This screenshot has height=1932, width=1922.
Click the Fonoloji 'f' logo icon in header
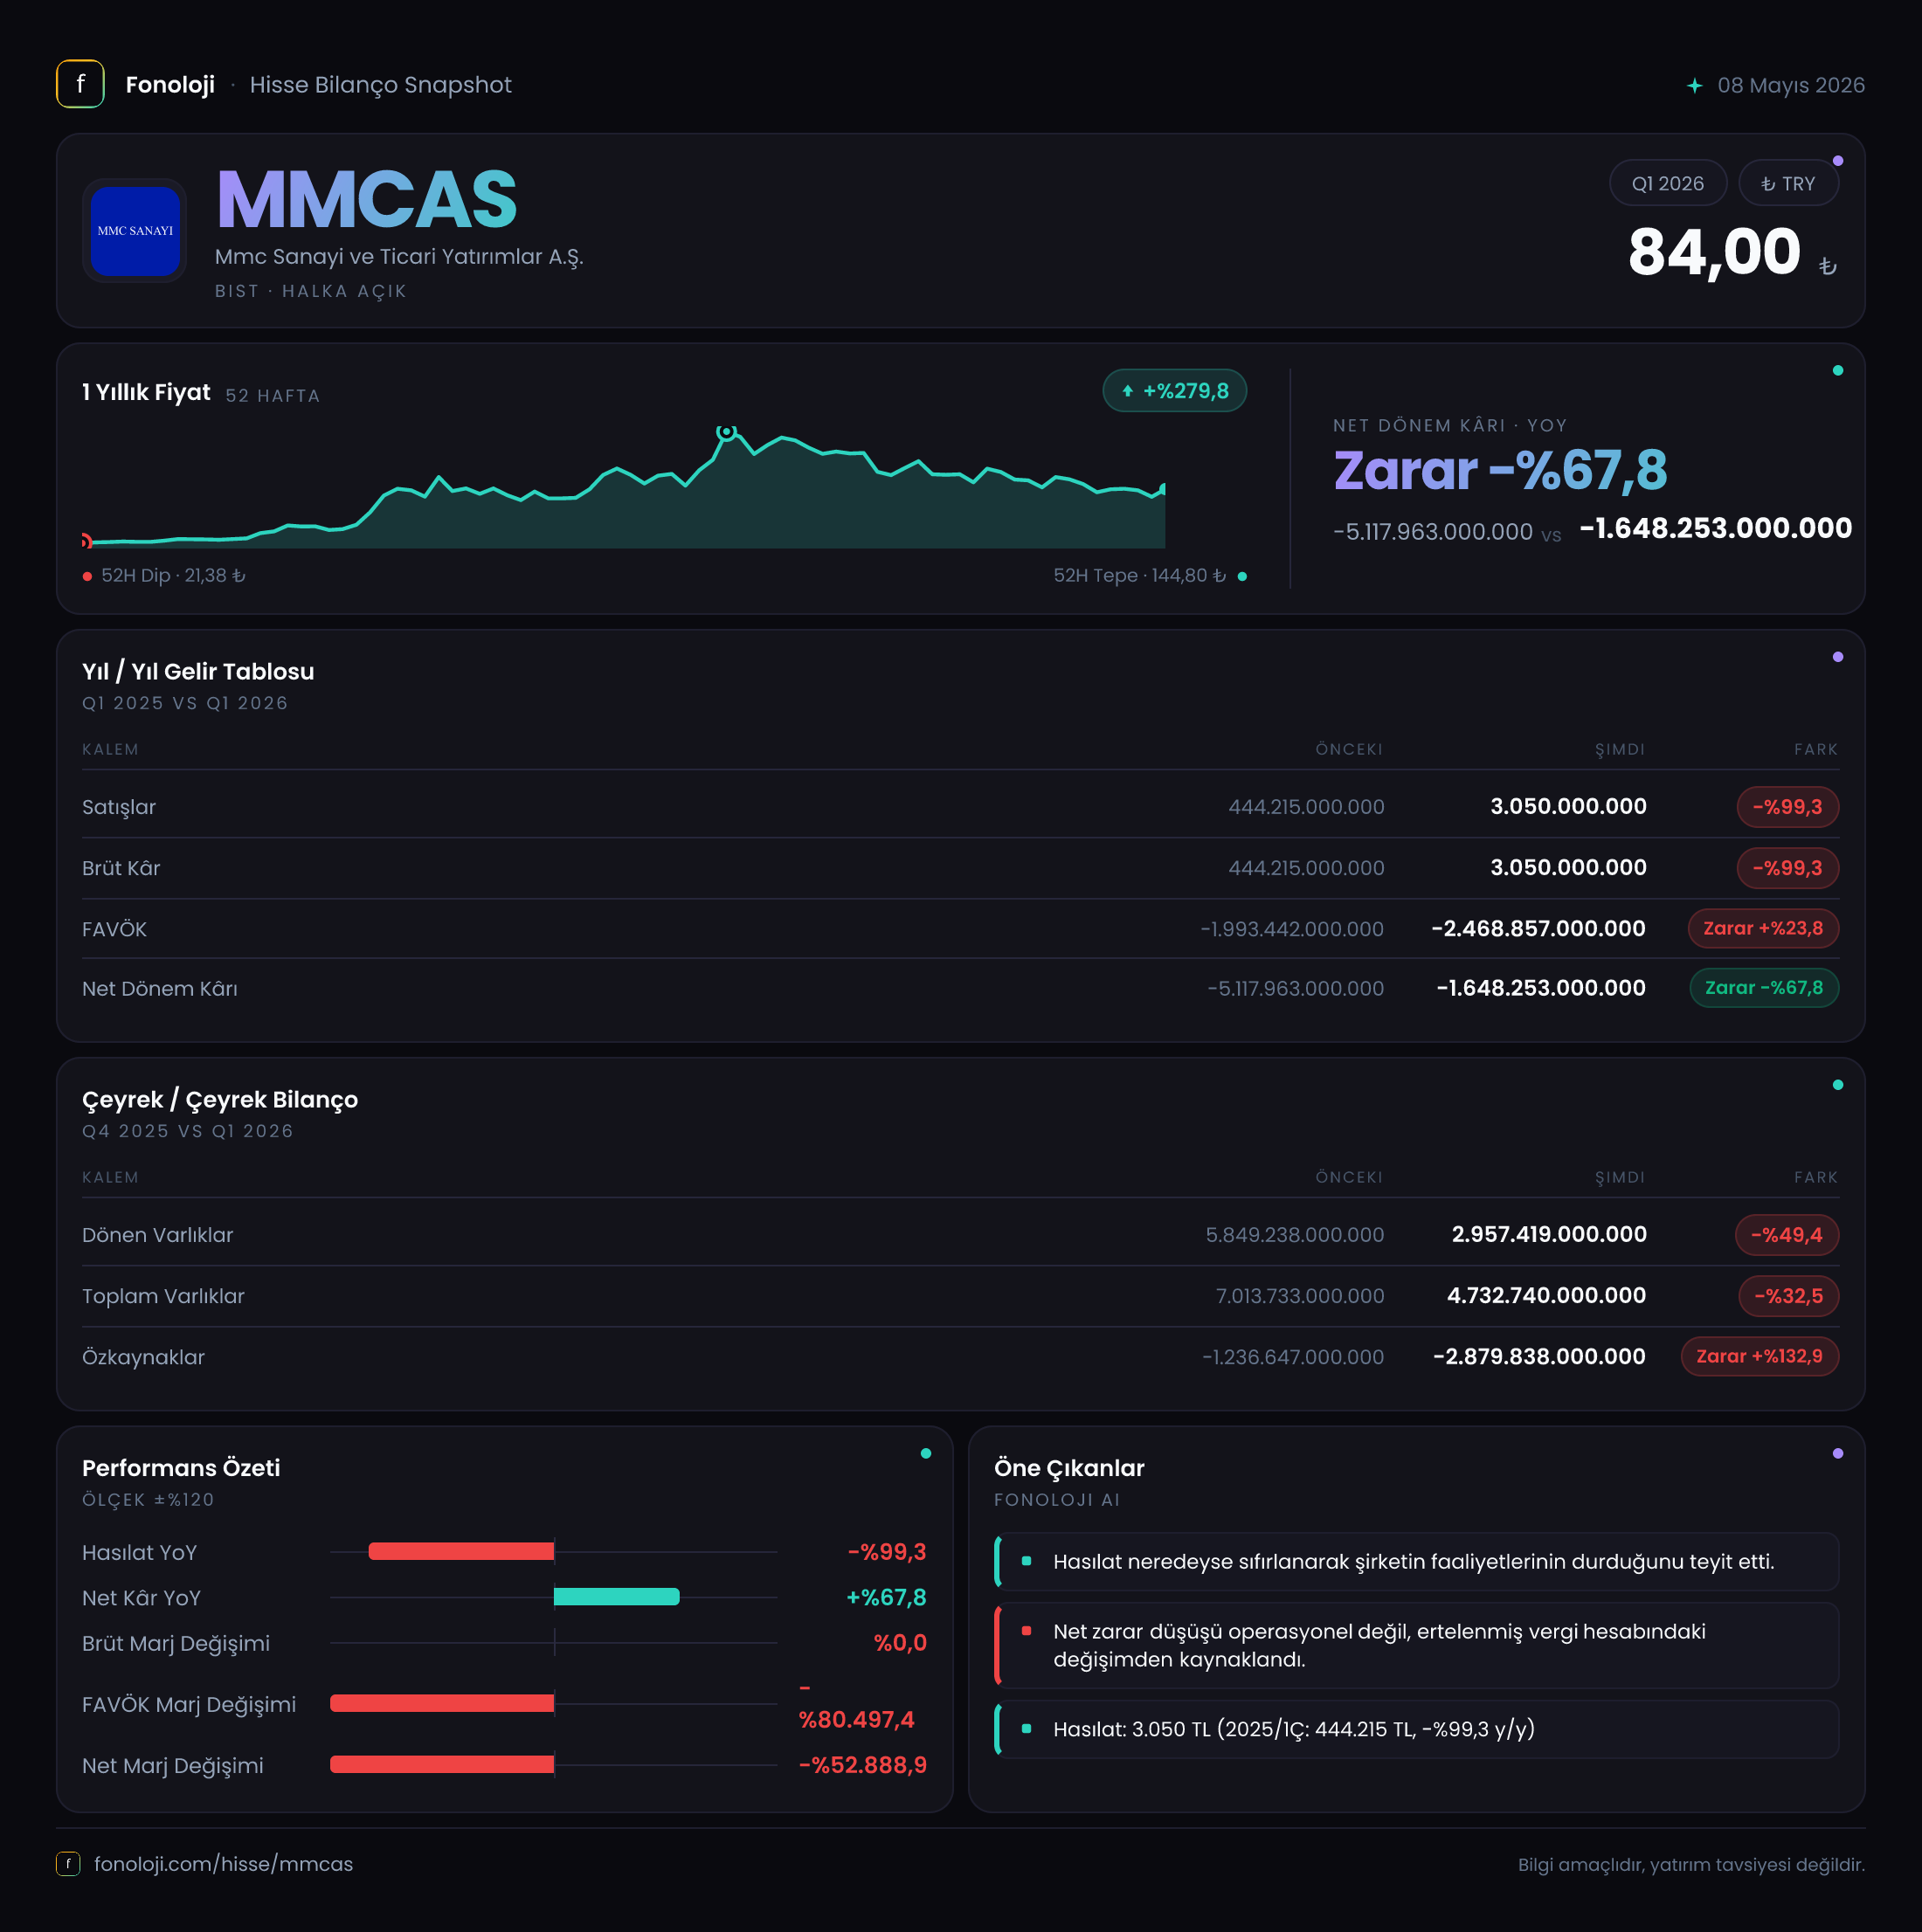(80, 84)
